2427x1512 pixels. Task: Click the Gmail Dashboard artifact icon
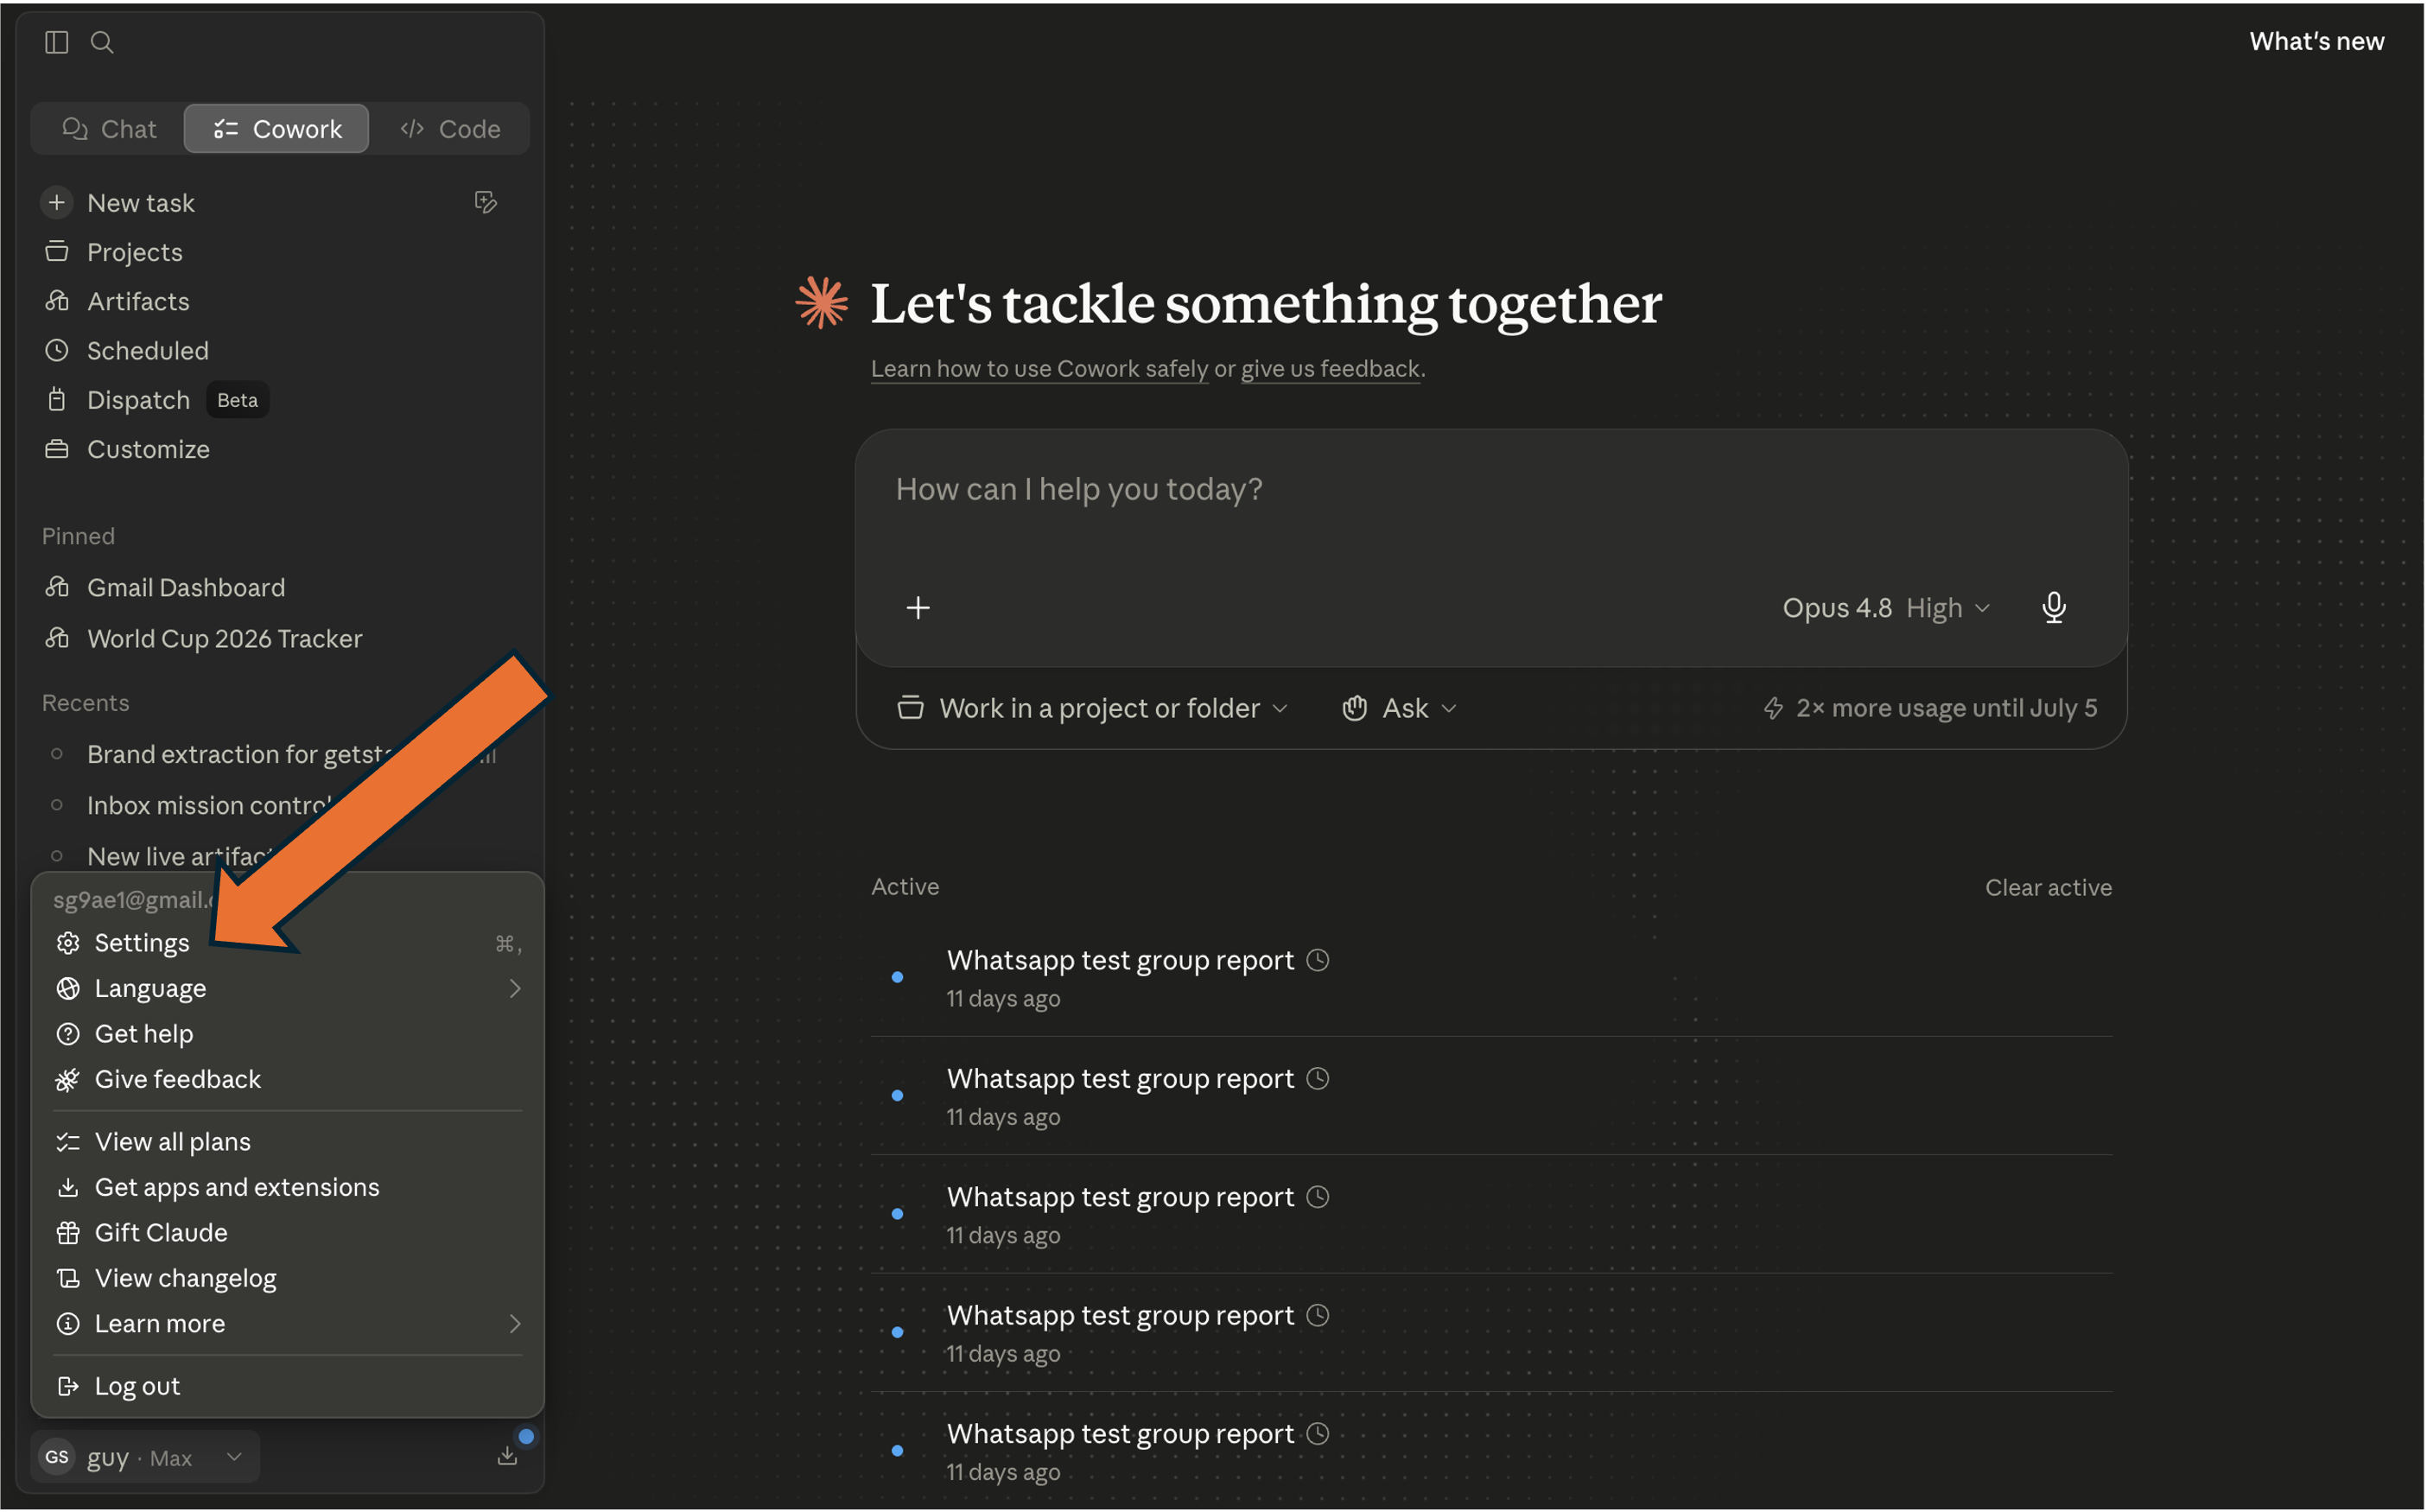click(57, 587)
